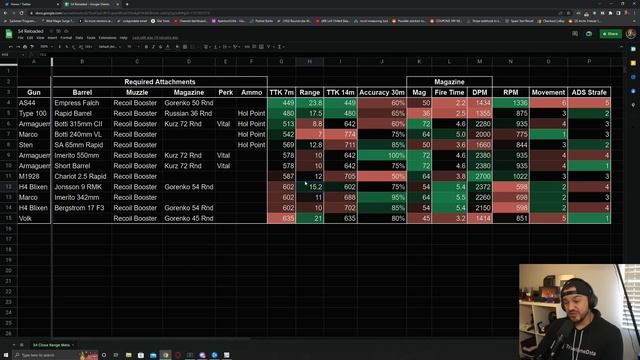Select the AS44 gun cell
Screen dimensions: 640x360
tap(34, 103)
